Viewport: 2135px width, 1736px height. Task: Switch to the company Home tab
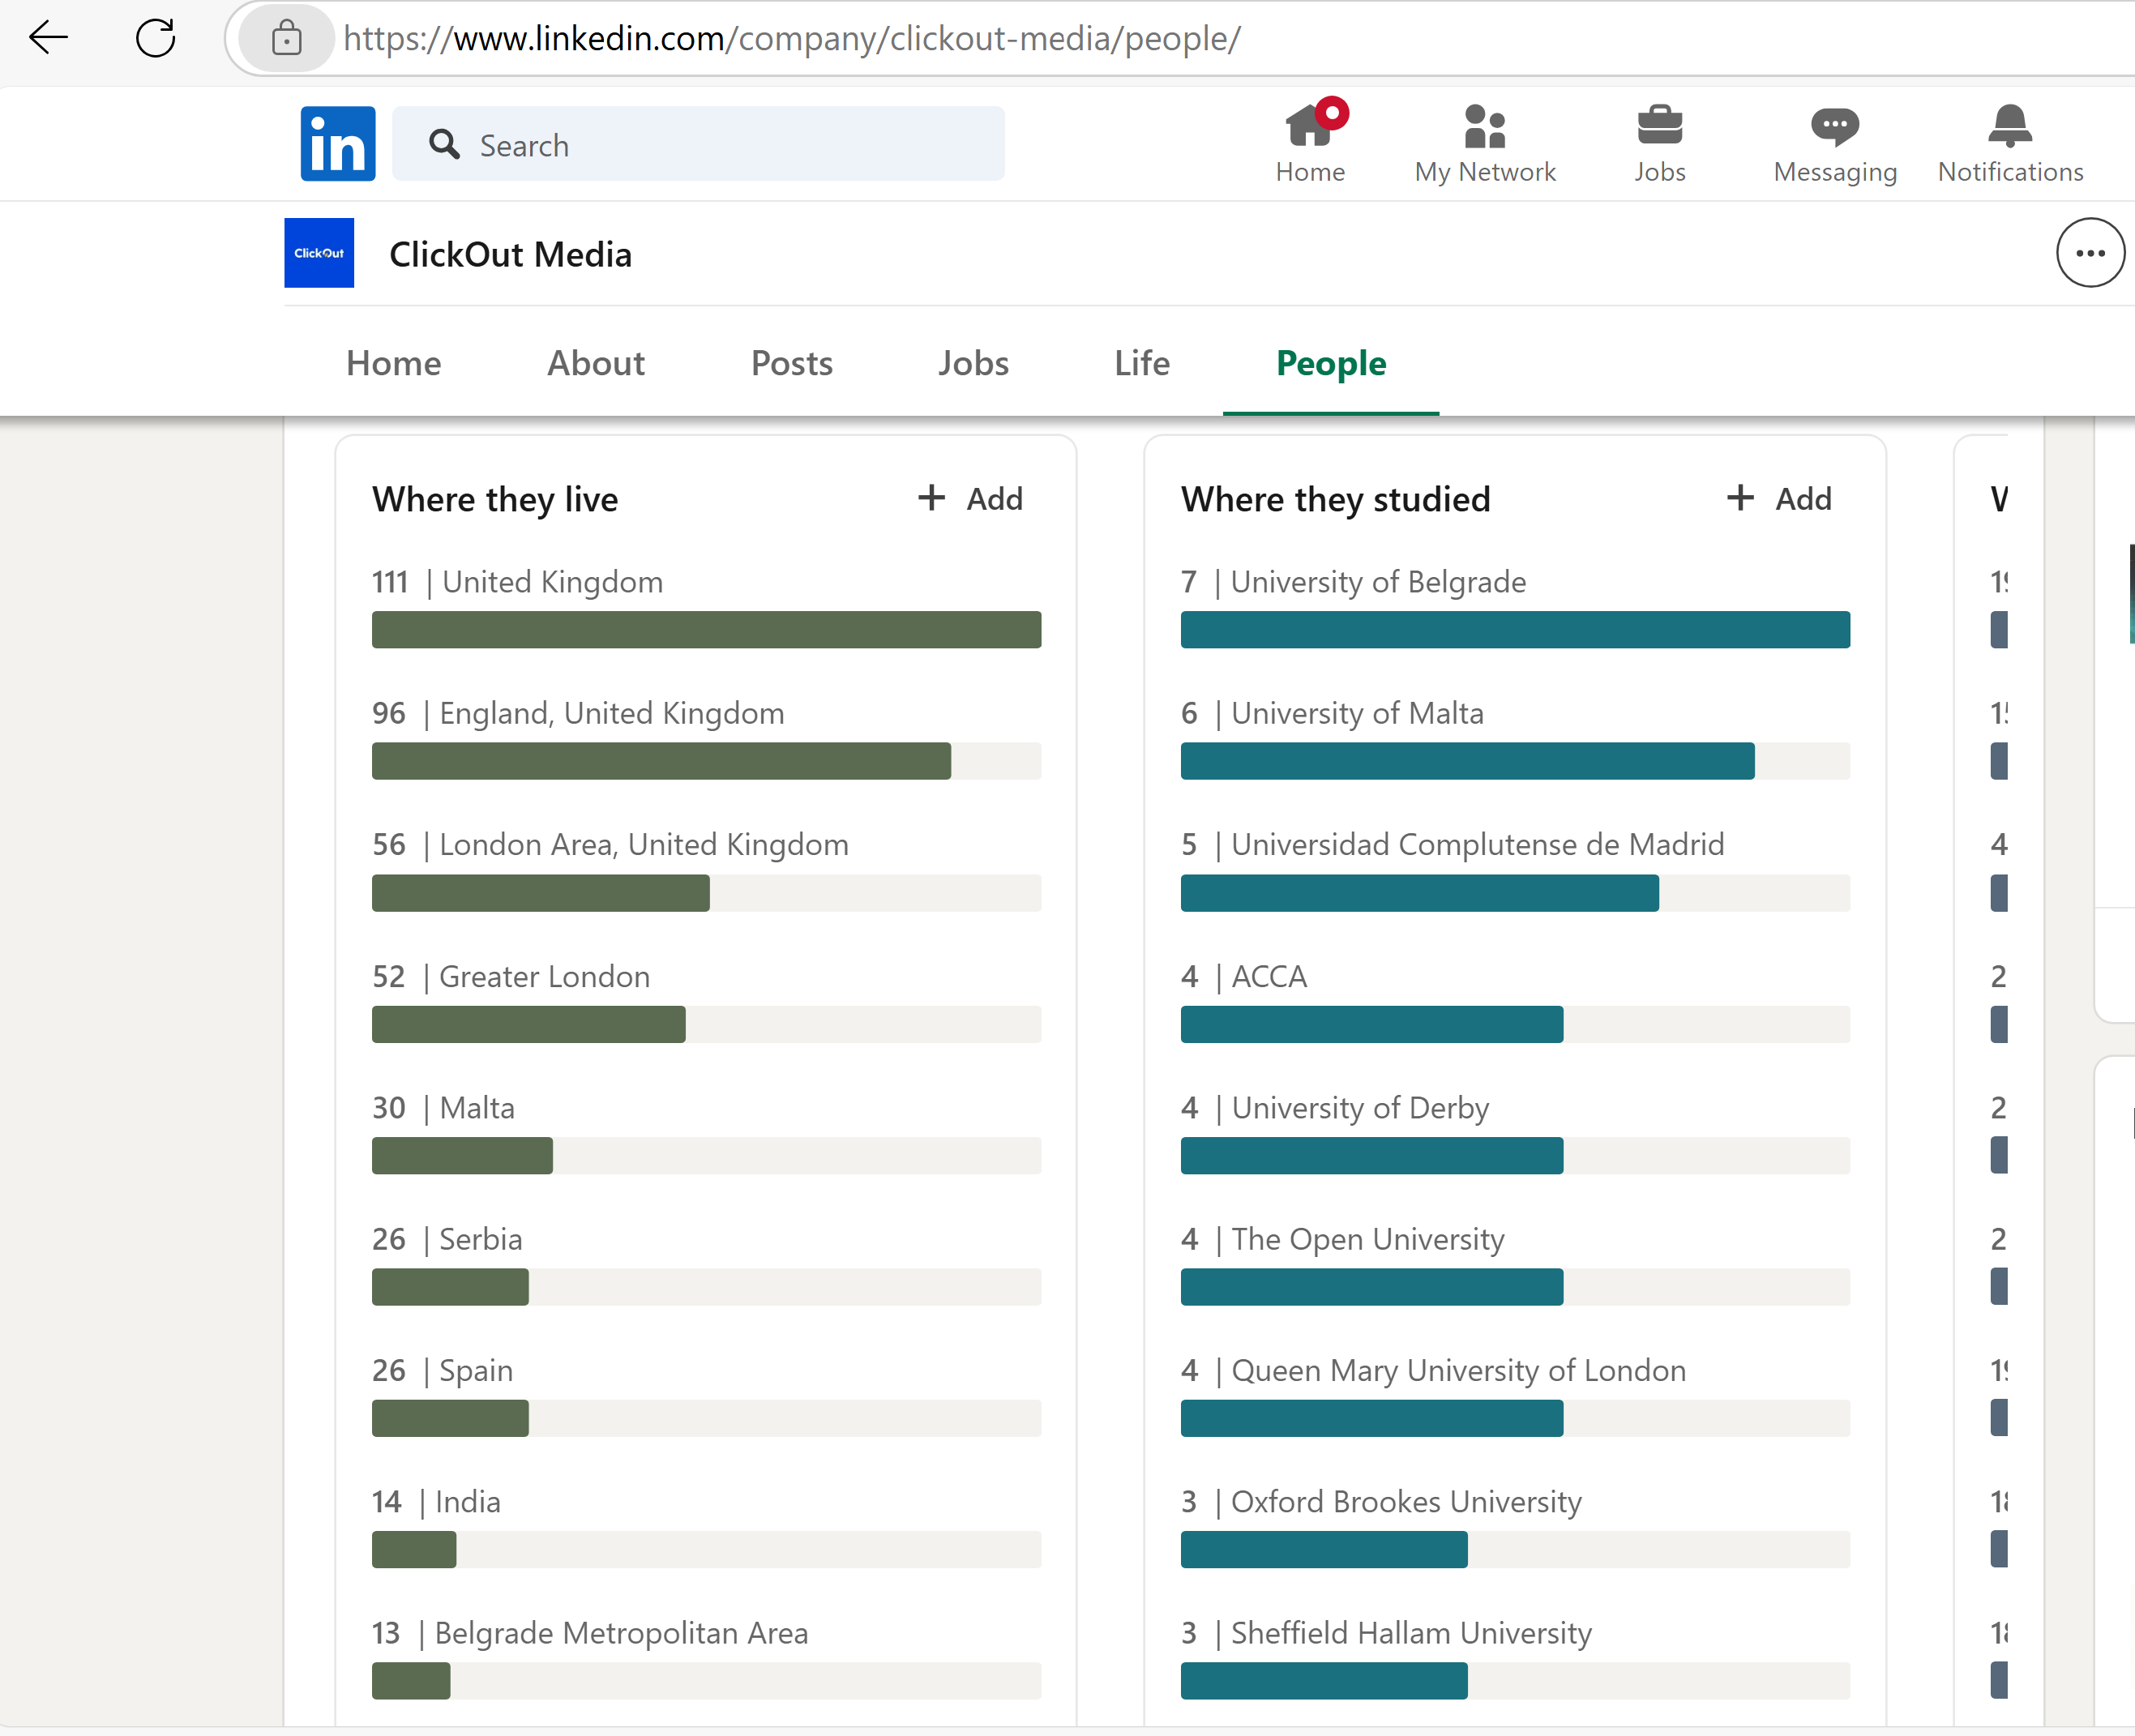pyautogui.click(x=393, y=363)
